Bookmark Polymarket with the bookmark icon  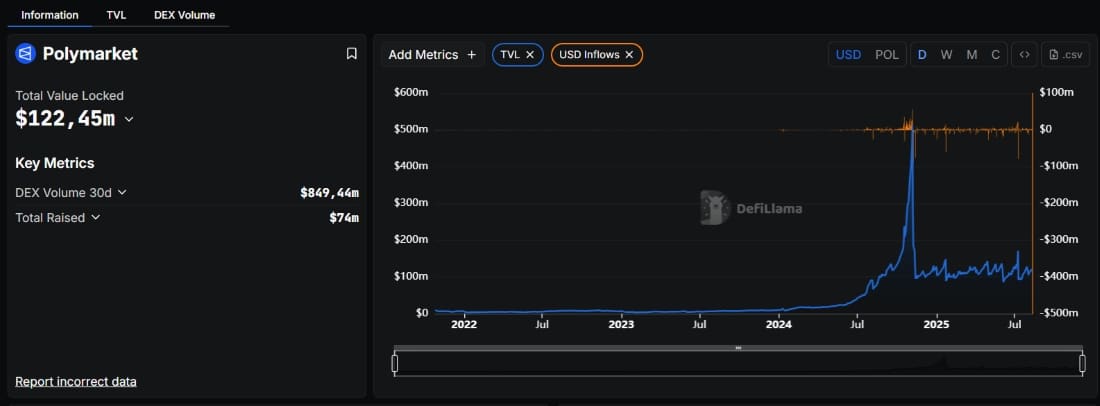click(351, 53)
